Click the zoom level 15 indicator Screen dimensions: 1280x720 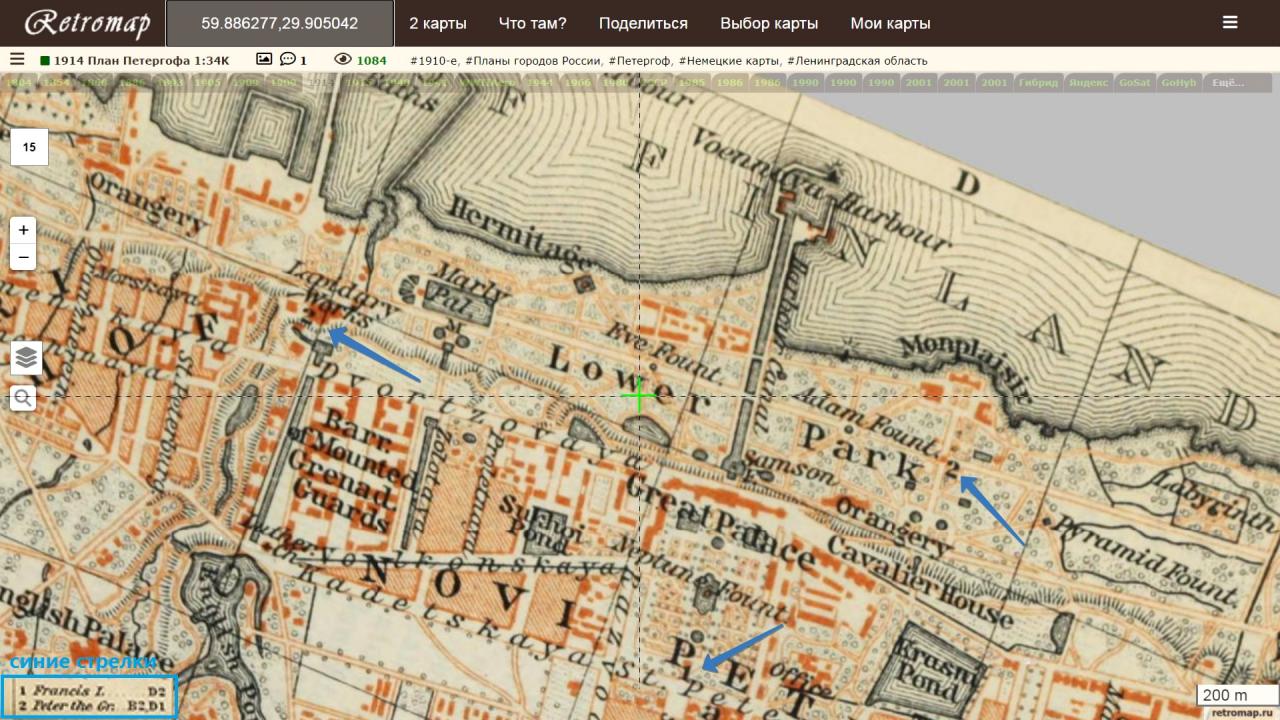coord(29,147)
